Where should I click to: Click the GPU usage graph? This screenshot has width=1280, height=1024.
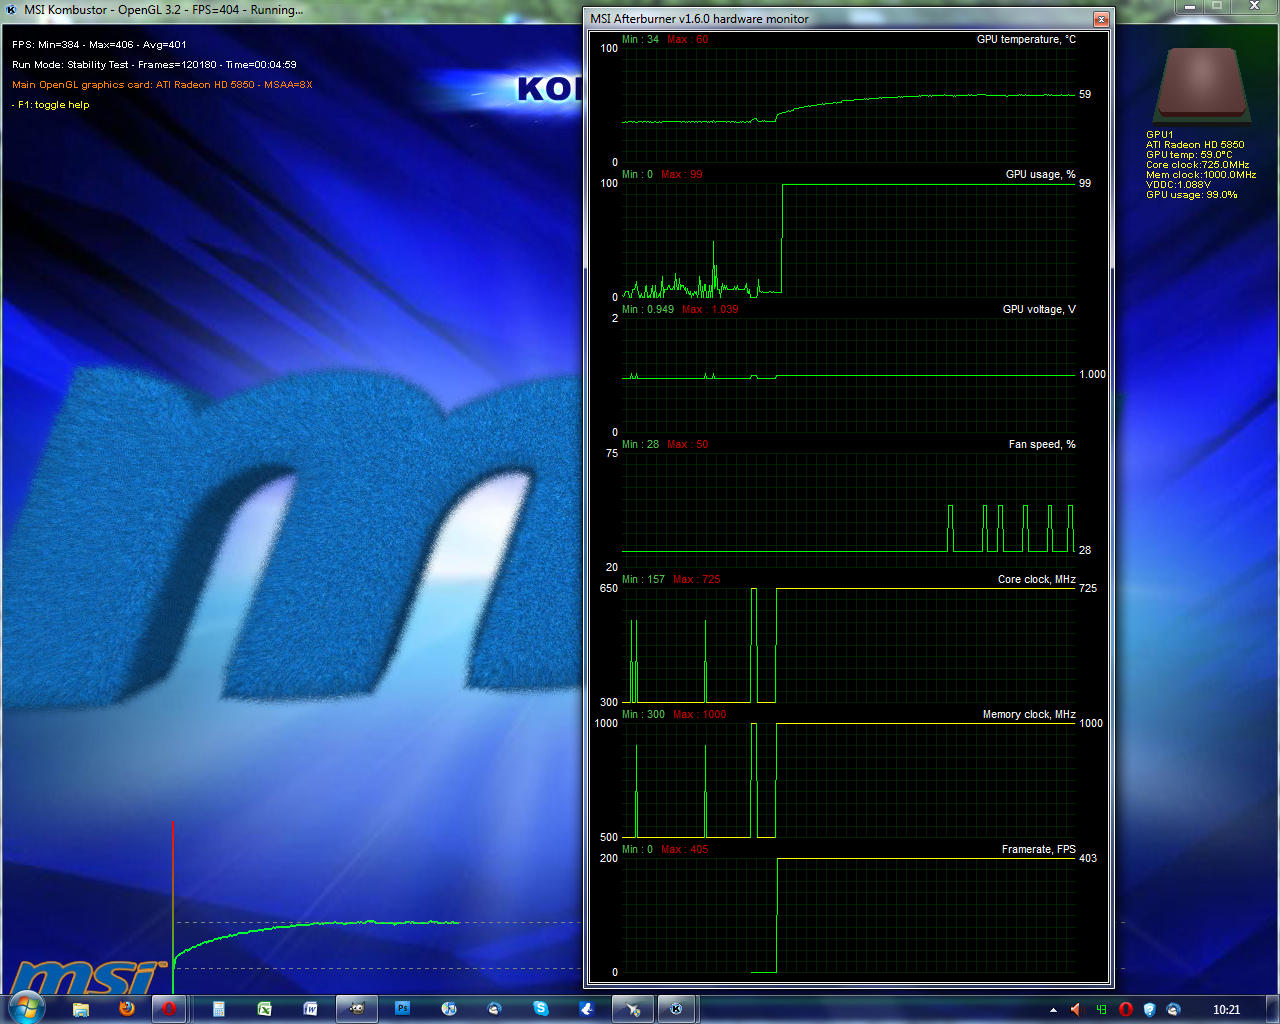(x=848, y=240)
